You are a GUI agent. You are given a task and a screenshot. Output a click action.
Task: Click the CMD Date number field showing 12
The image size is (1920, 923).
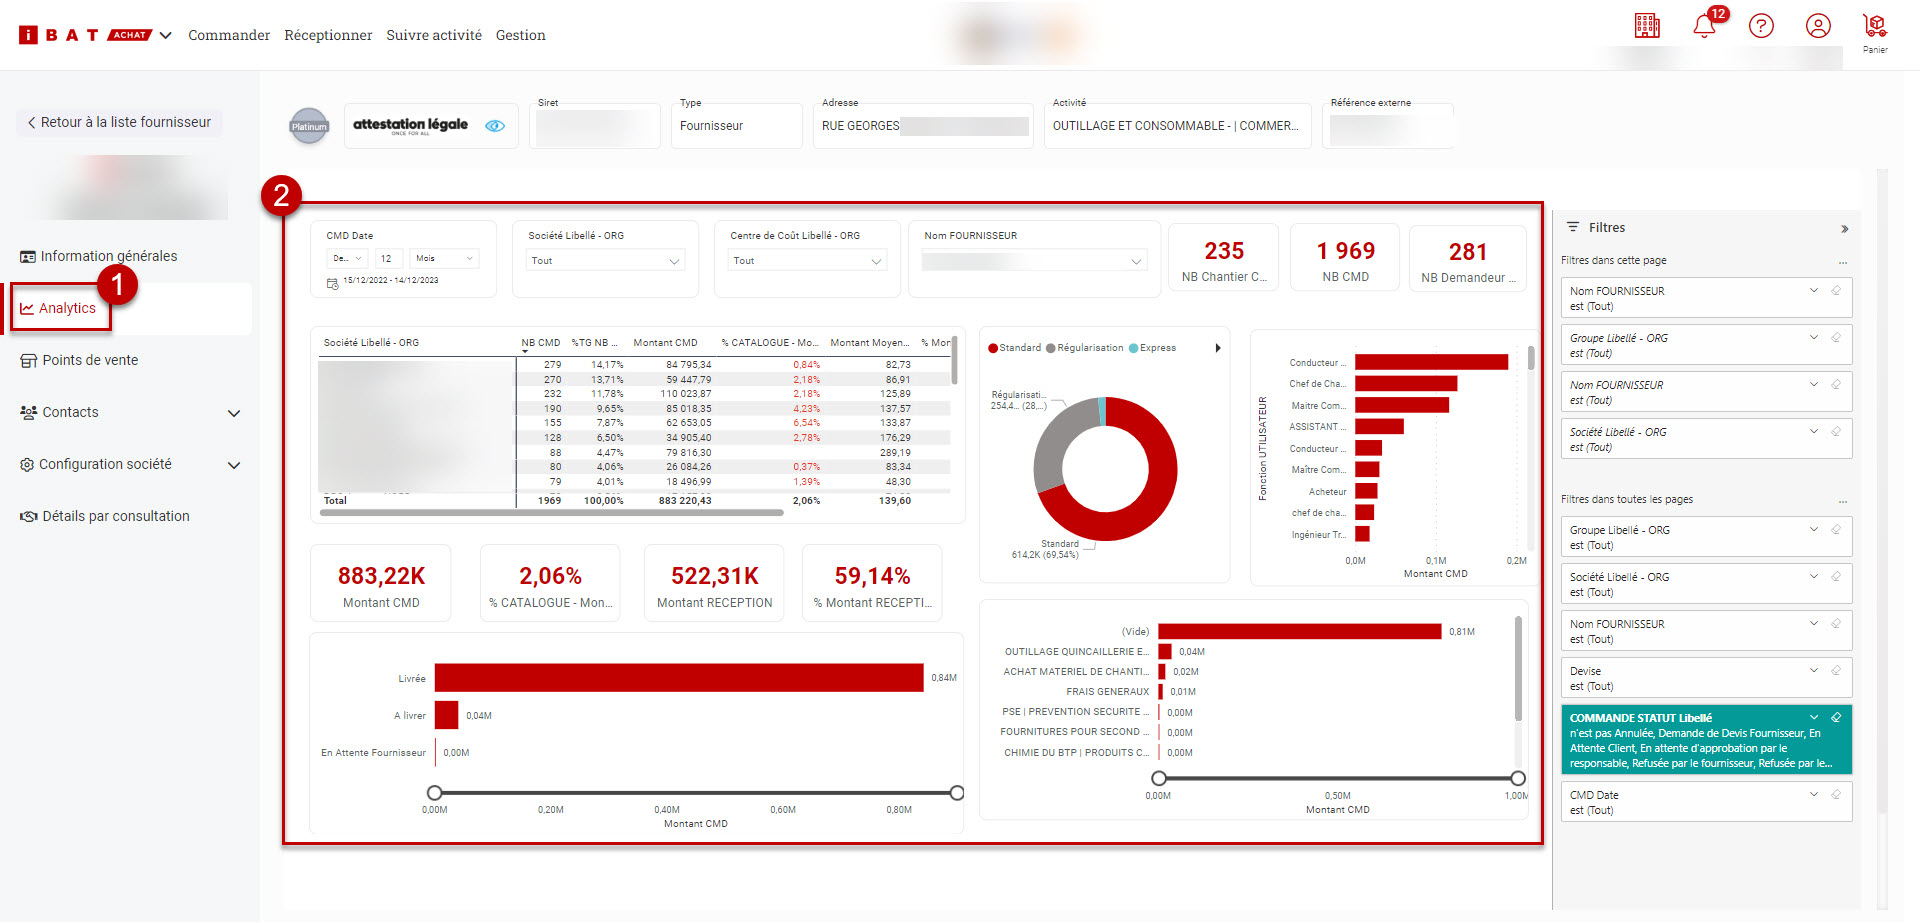(387, 259)
